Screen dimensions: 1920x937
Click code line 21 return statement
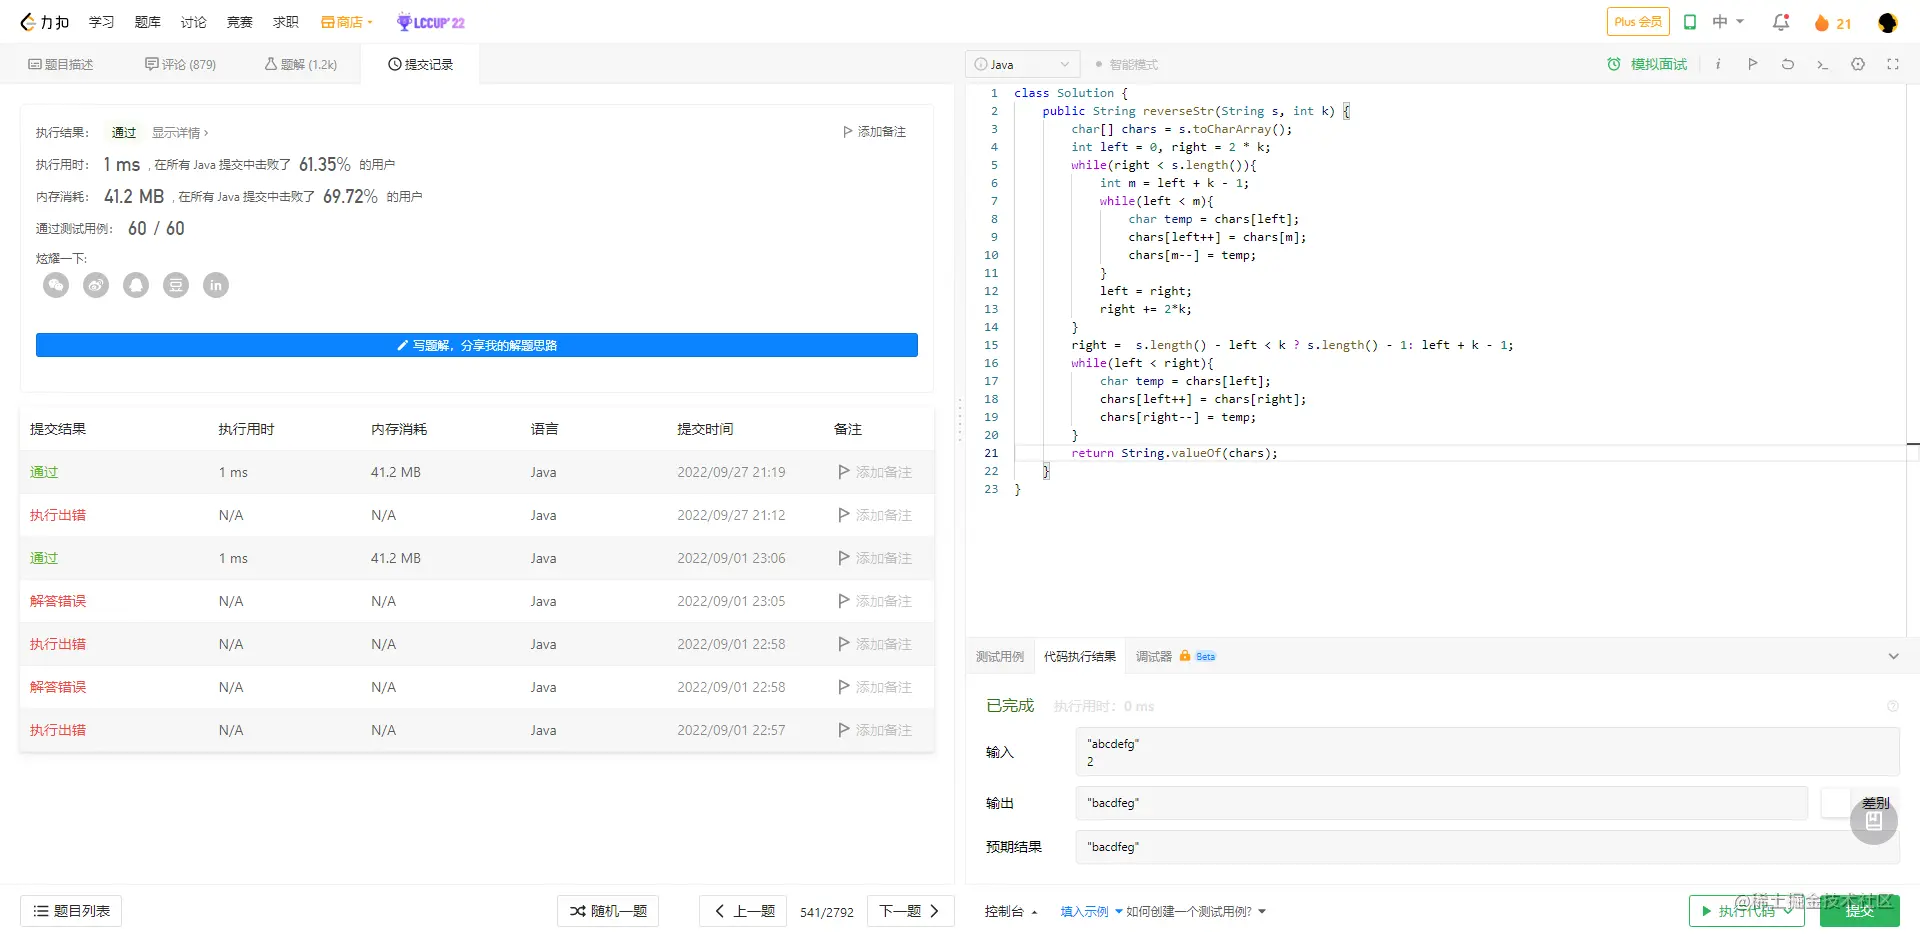1174,453
